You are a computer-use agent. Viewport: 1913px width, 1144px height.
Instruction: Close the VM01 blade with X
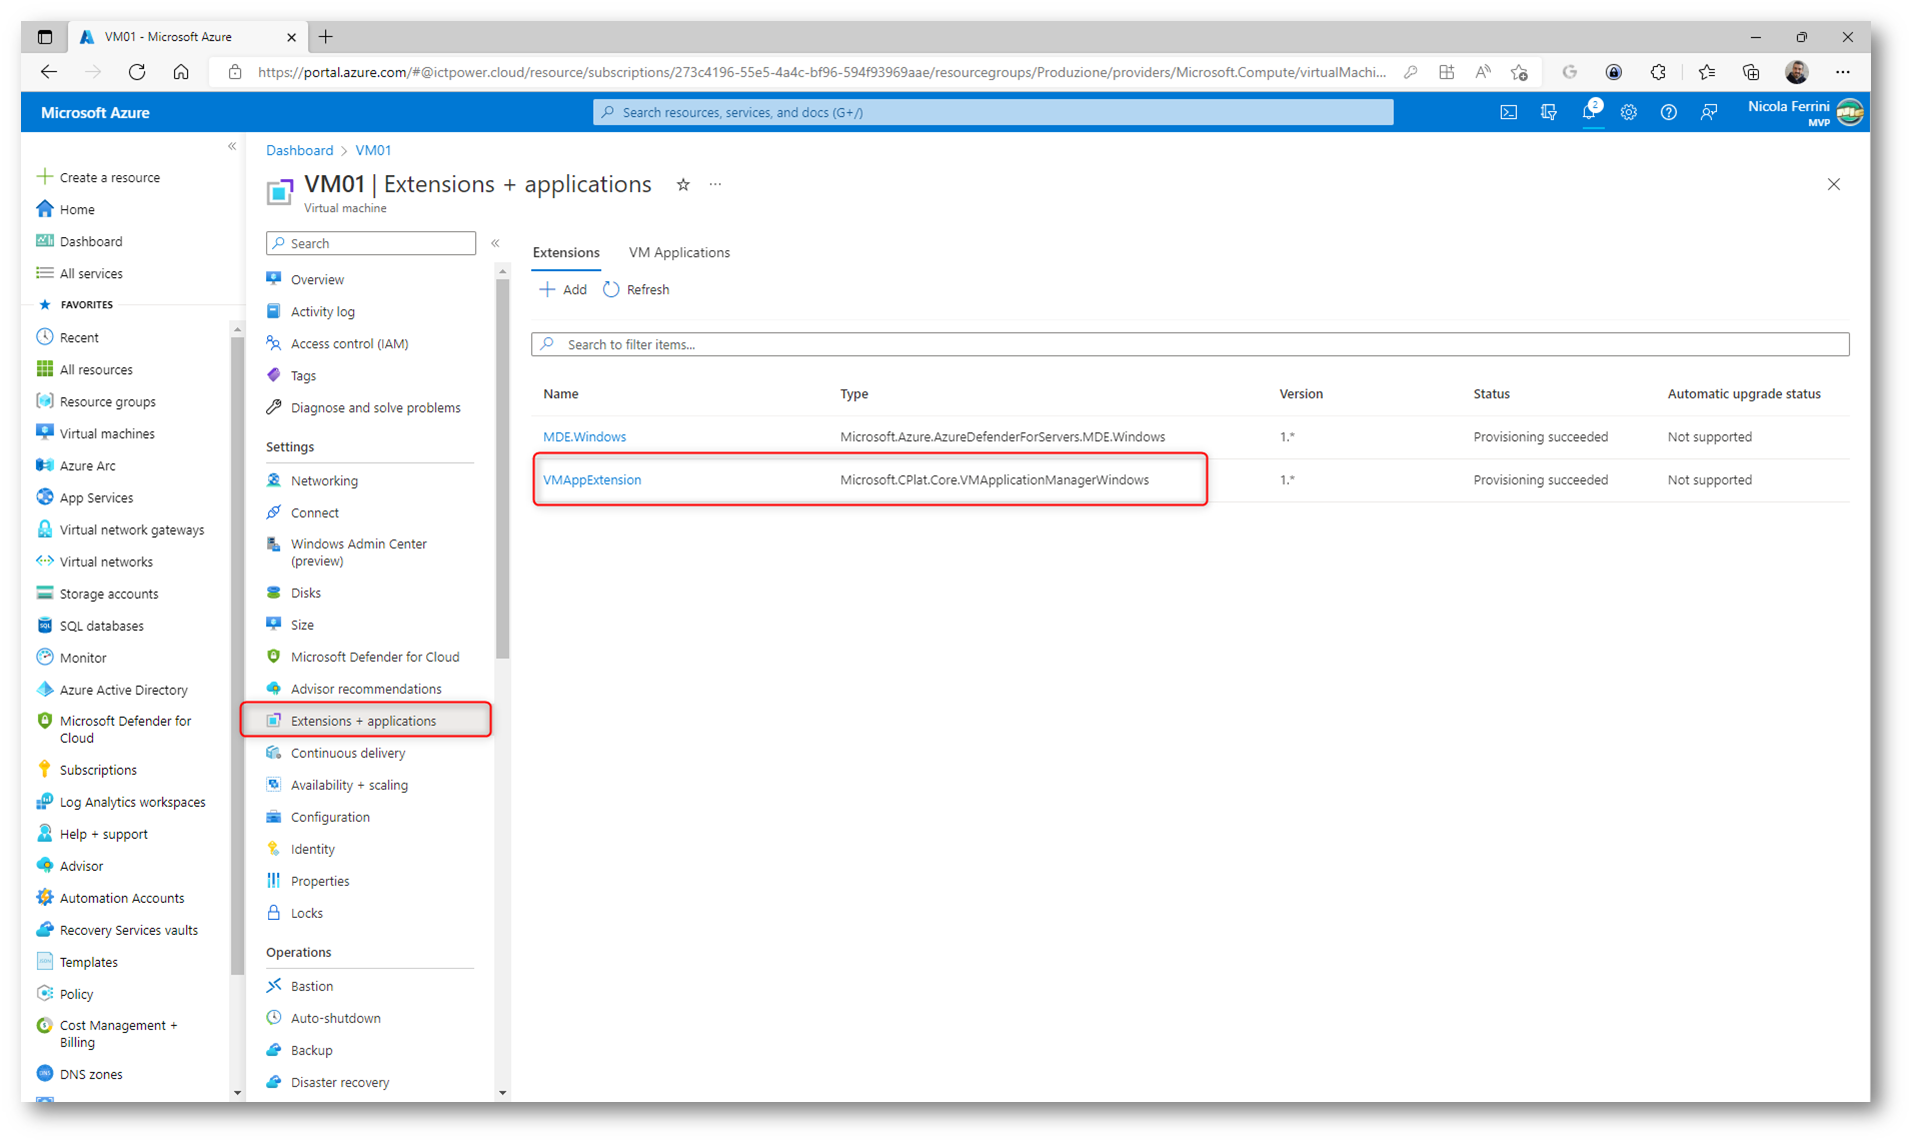click(1834, 184)
